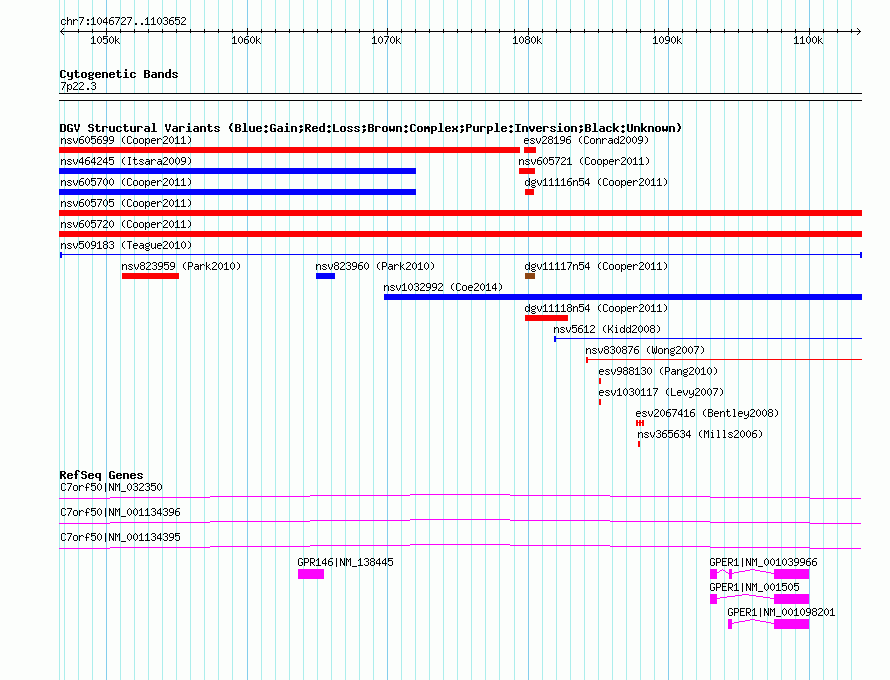890x680 pixels.
Task: Open the 'nsv5612 (Kidd2008)' label
Action: [x=607, y=329]
